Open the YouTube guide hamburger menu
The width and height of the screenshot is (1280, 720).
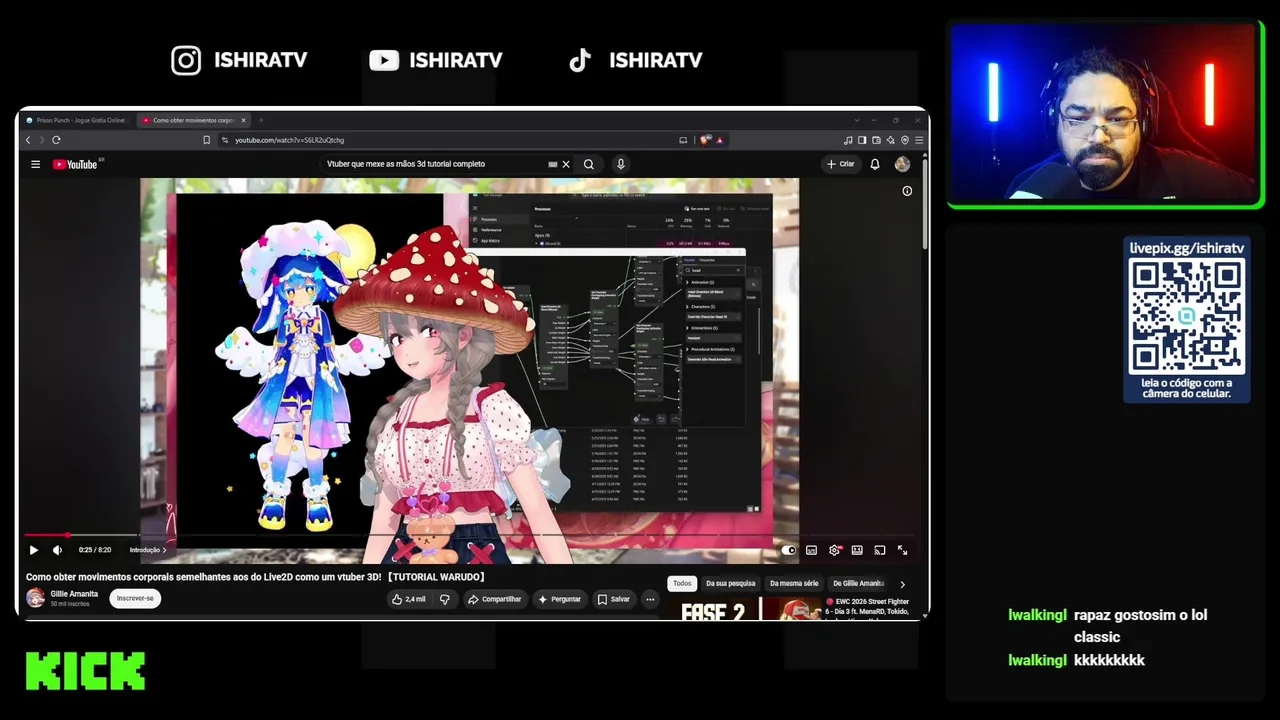(35, 164)
